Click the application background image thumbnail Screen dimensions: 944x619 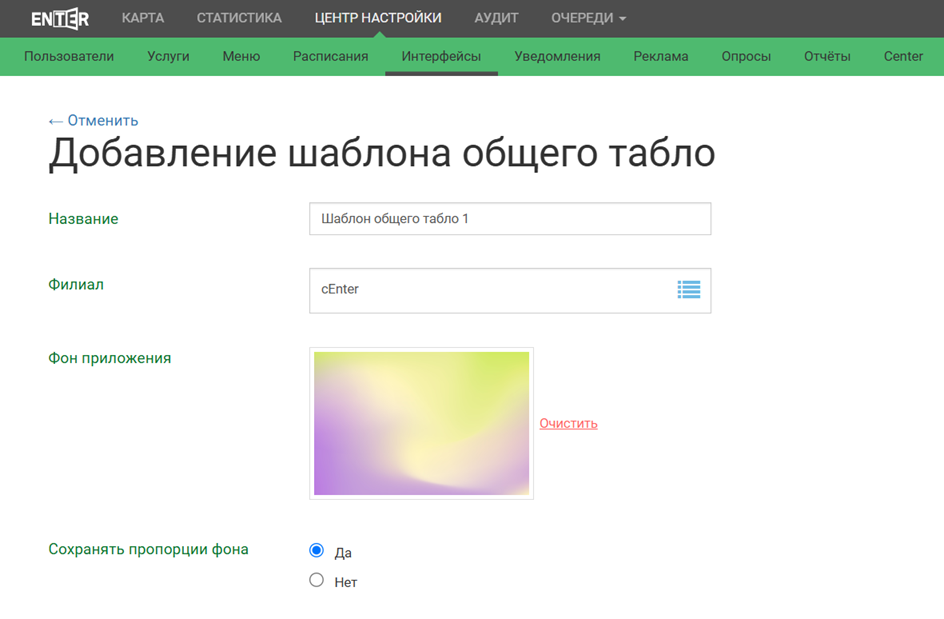tap(421, 423)
